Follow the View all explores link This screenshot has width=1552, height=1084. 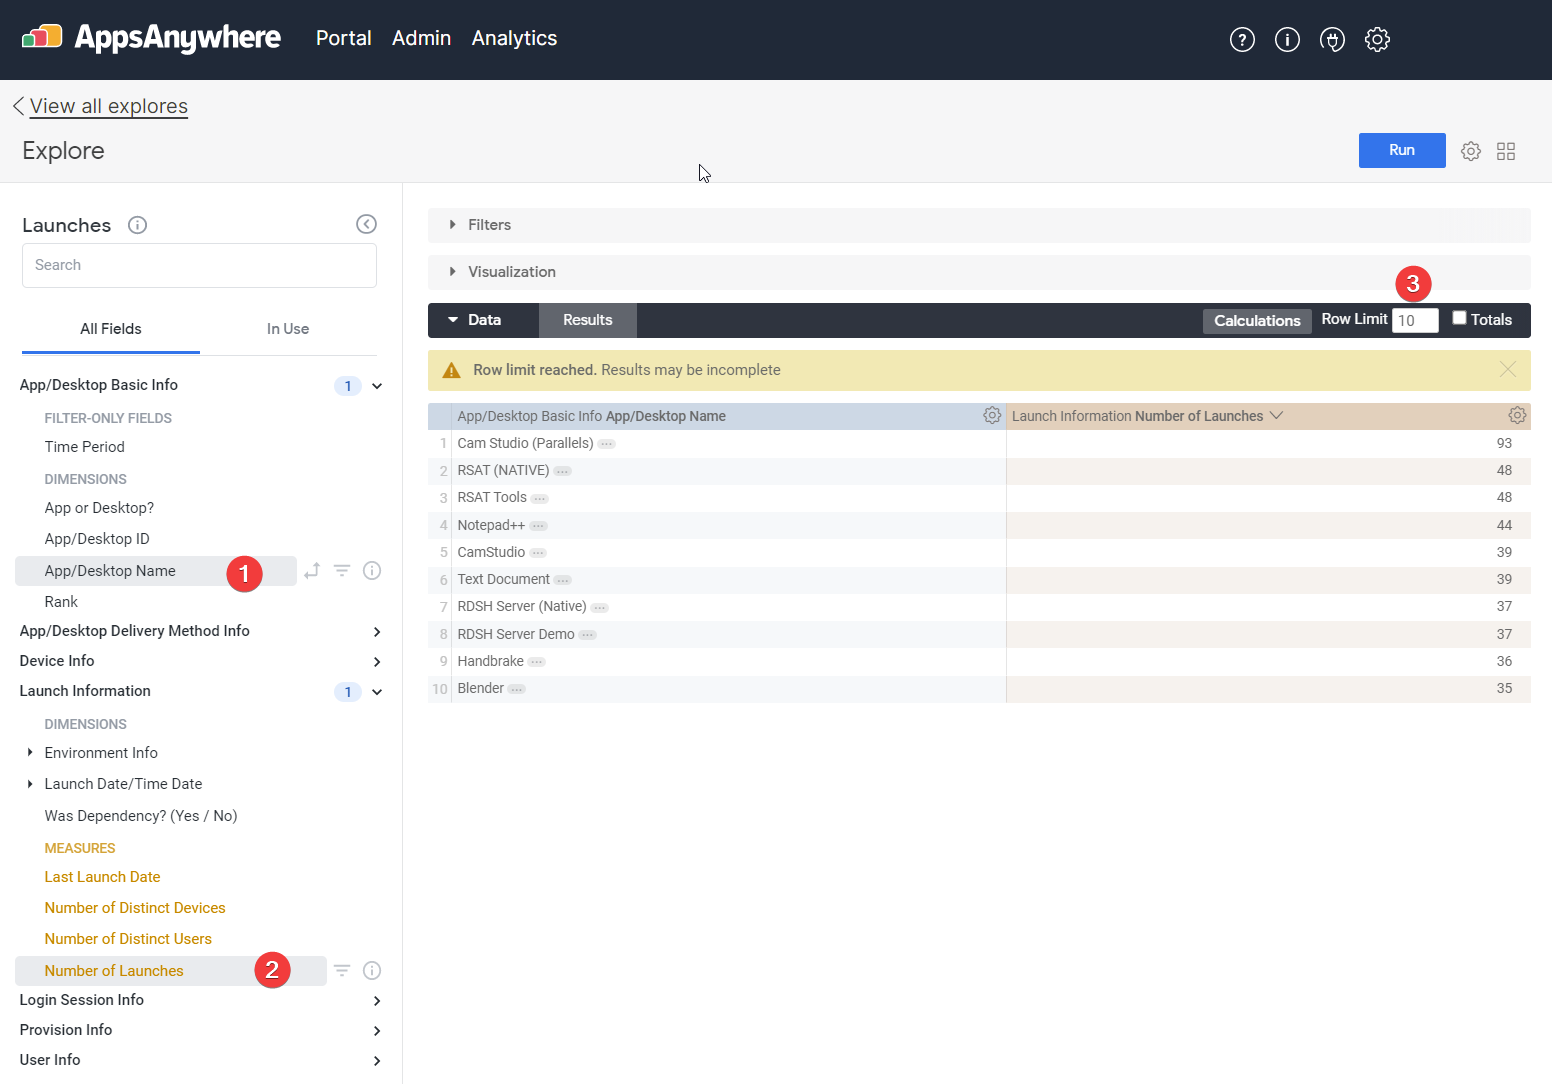pos(108,106)
